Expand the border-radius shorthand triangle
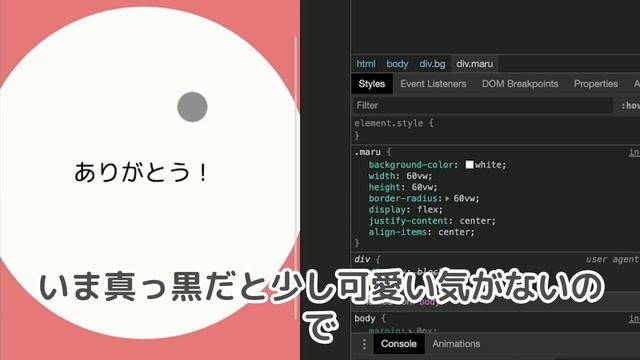Screen dimensions: 640x360 (x=447, y=199)
